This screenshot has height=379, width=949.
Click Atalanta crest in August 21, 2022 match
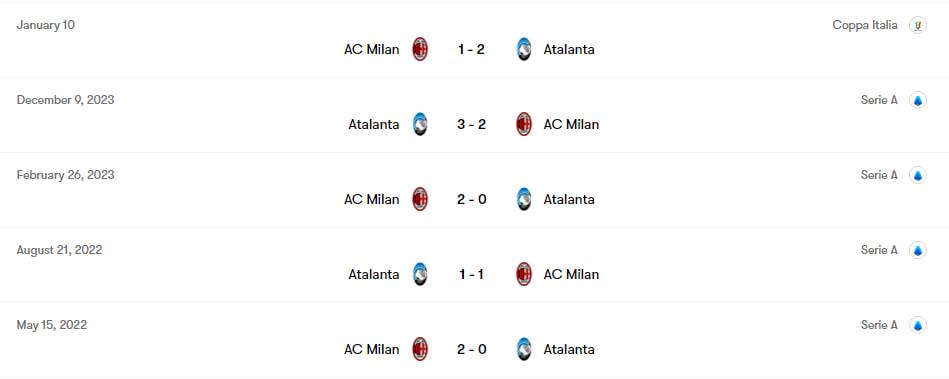[x=420, y=274]
